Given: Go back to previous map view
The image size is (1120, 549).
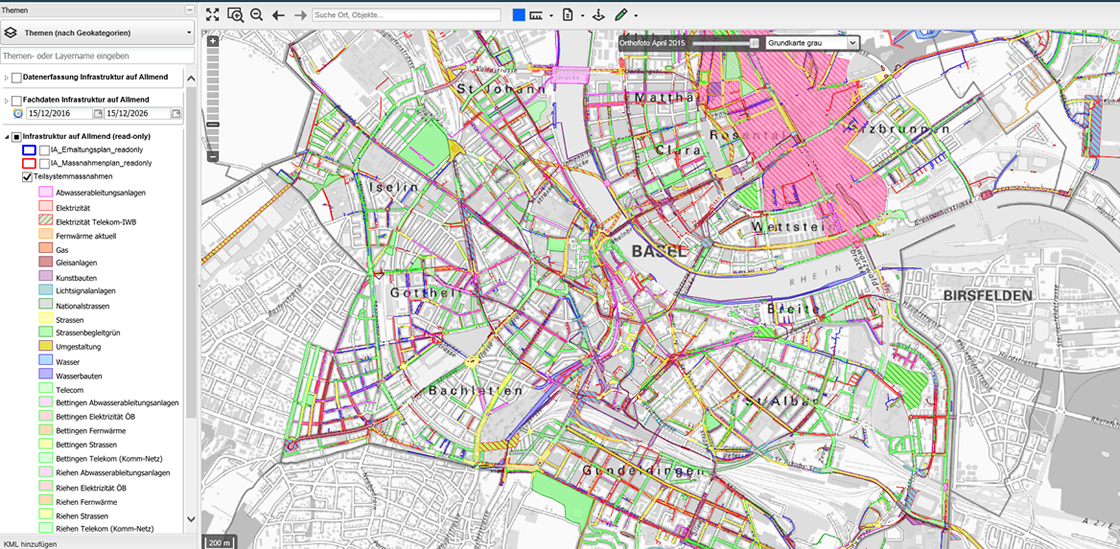Looking at the screenshot, I should pyautogui.click(x=279, y=15).
